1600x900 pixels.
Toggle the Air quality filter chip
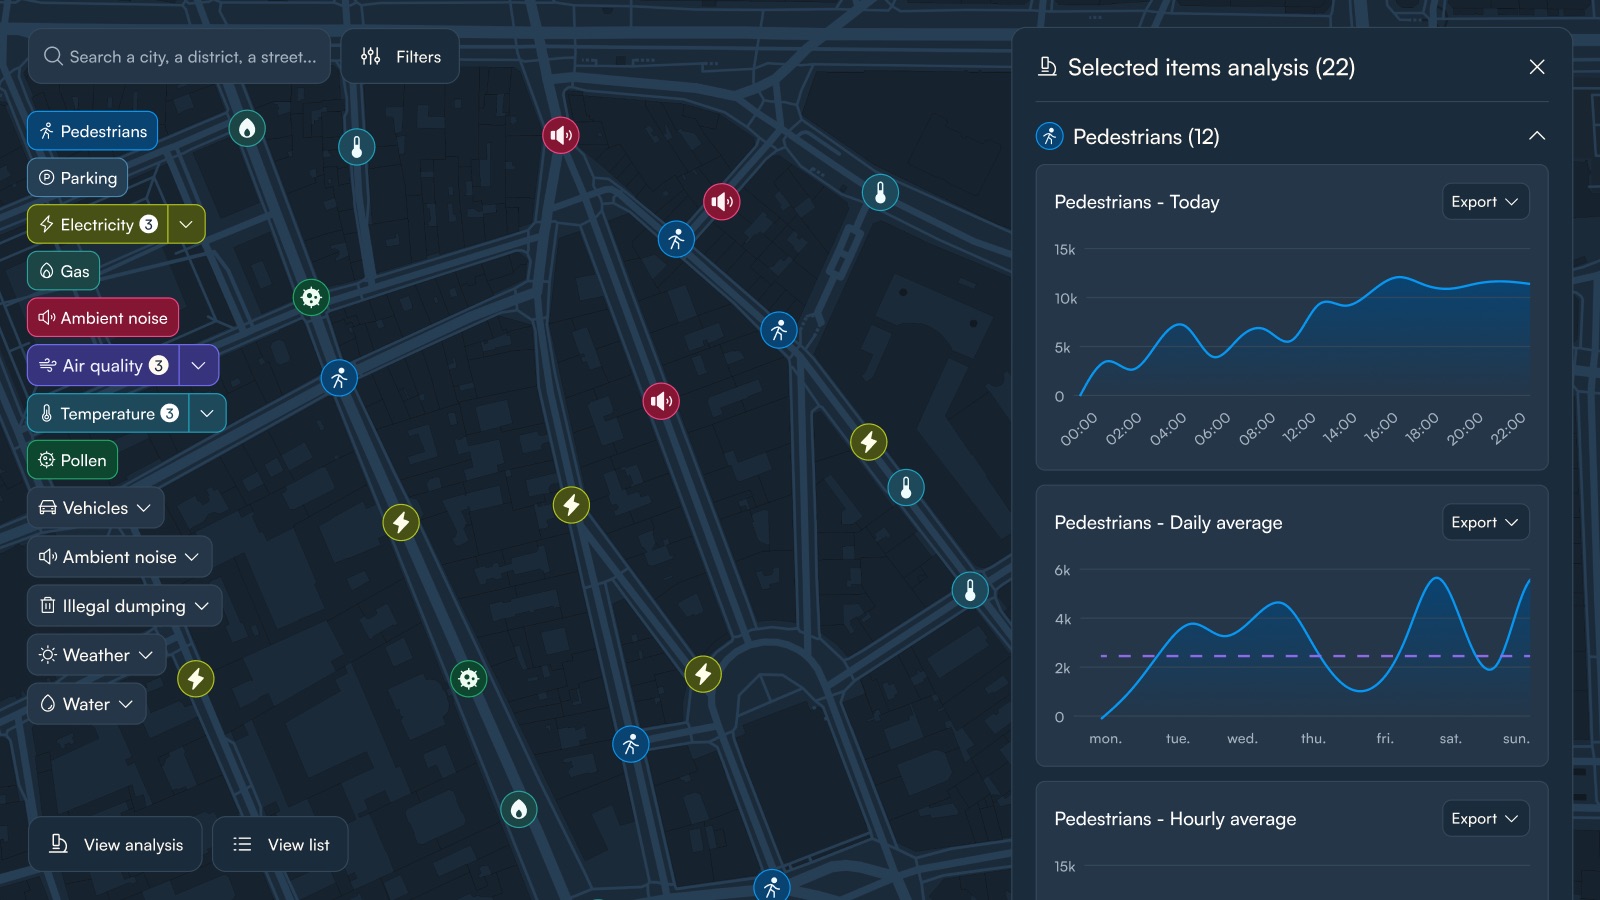(x=103, y=365)
